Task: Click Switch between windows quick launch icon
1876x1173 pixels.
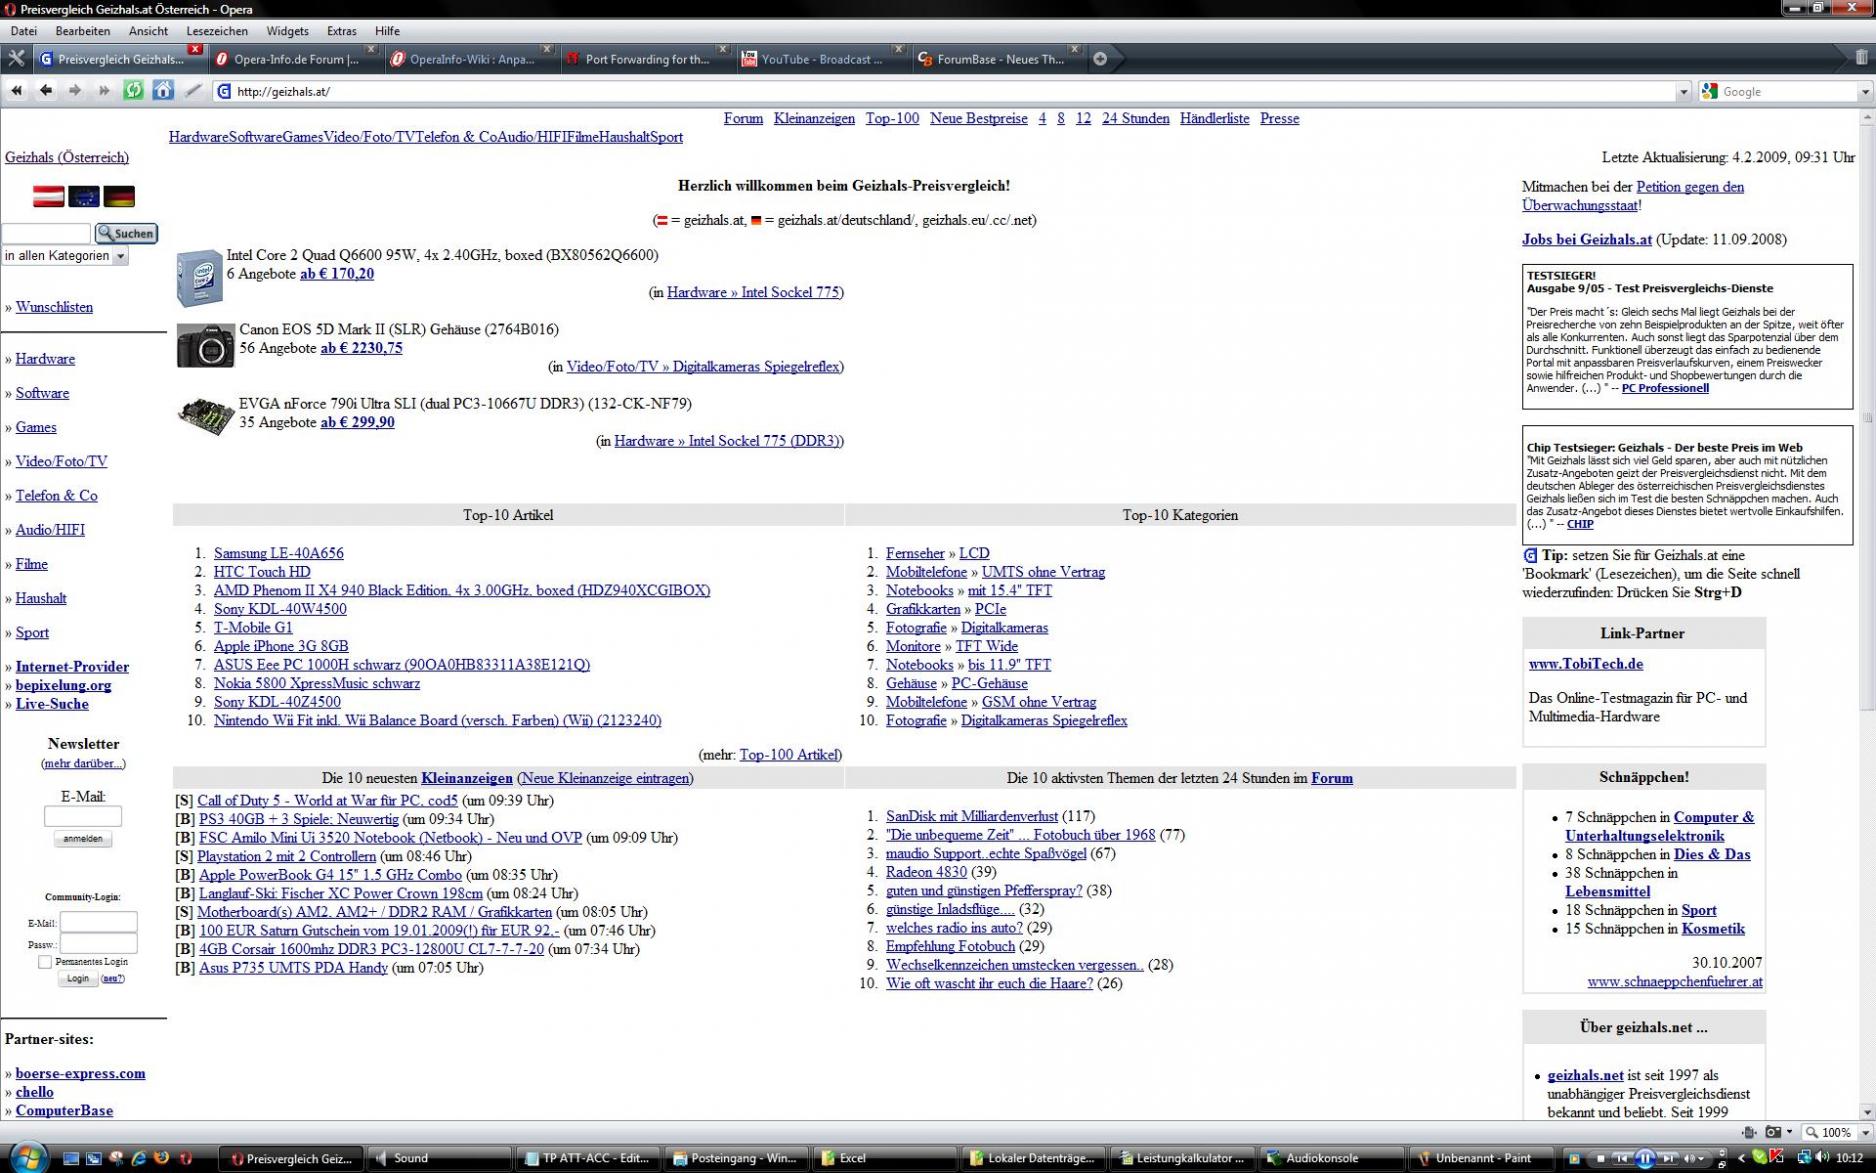Action: [94, 1158]
